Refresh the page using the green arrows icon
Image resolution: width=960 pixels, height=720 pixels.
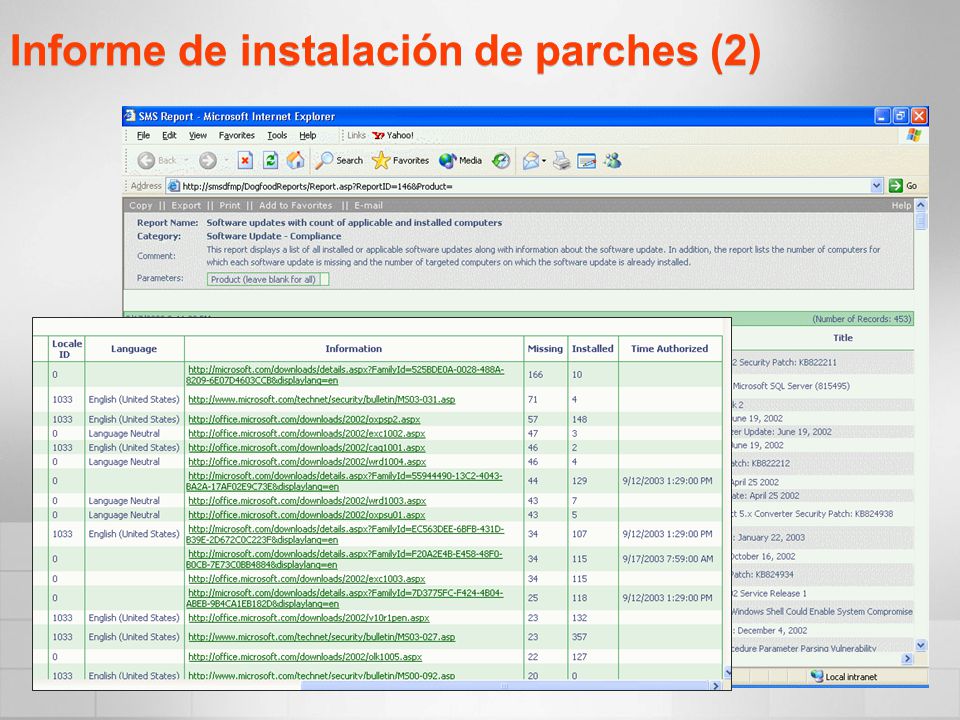(x=270, y=160)
